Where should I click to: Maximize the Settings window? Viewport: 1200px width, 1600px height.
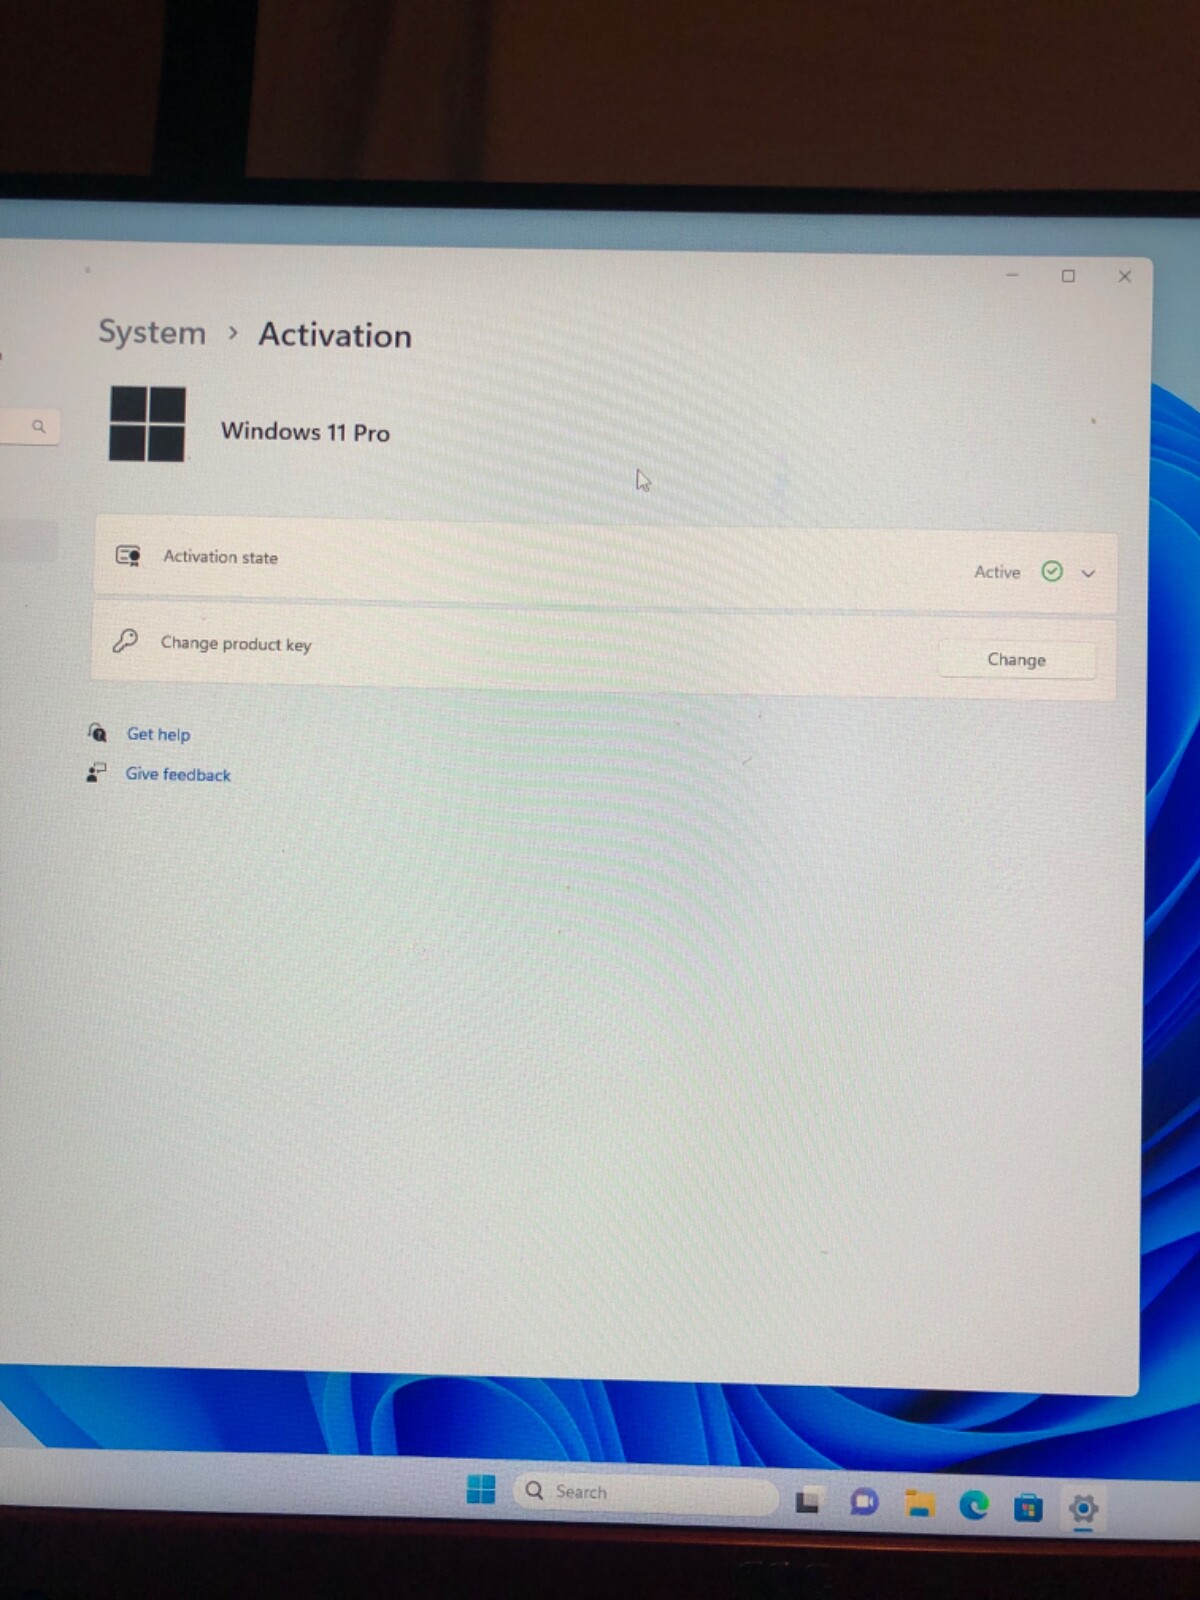click(1068, 276)
